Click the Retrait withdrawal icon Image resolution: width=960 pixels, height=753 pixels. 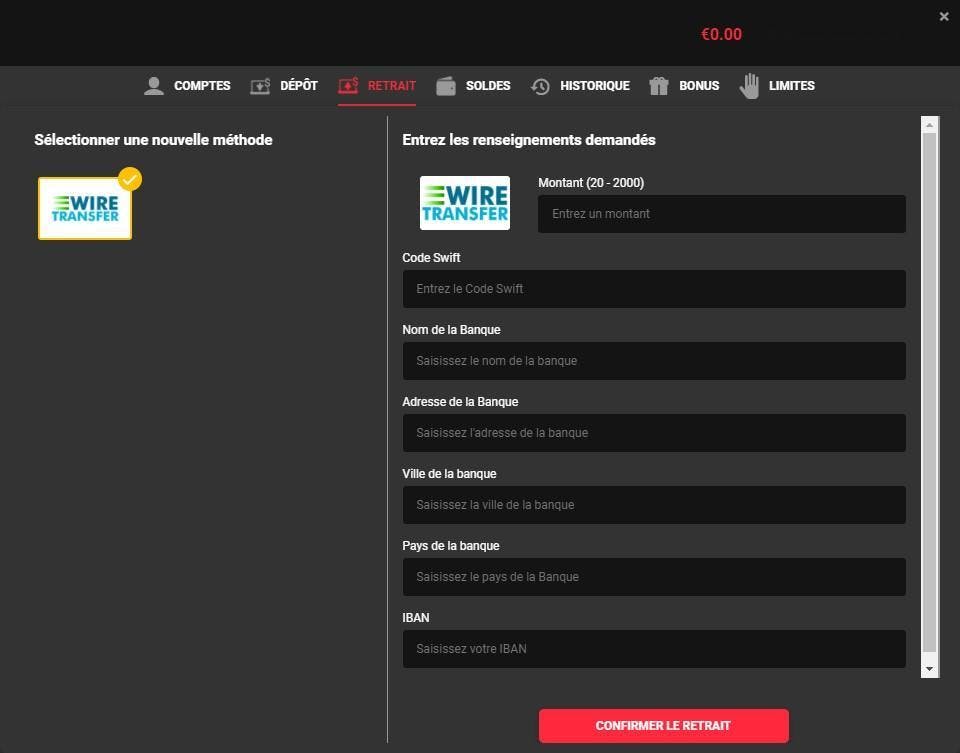pos(348,86)
